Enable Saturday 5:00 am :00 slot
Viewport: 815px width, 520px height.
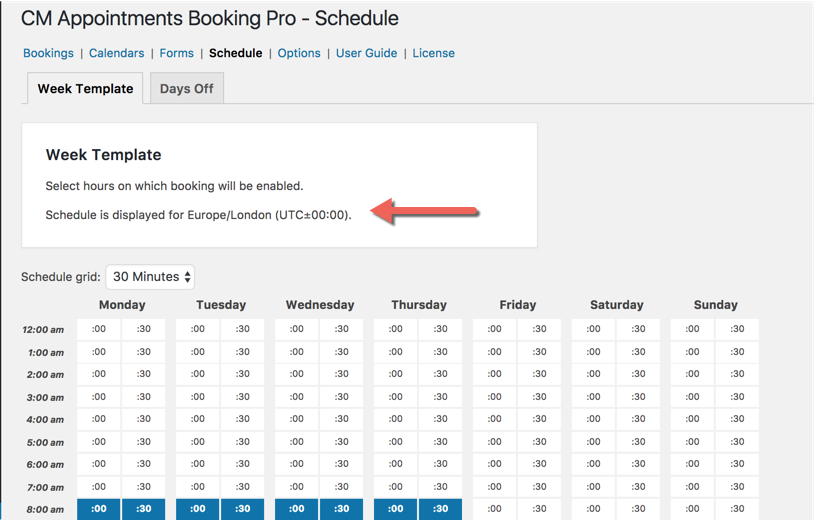tap(593, 442)
